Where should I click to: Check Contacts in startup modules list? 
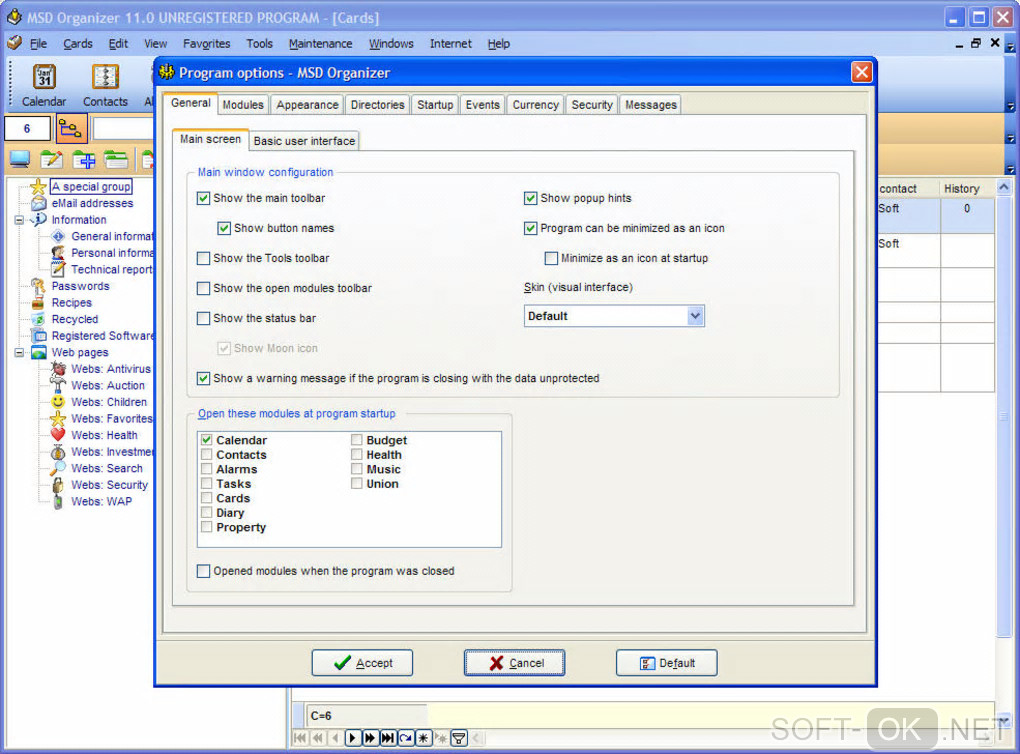point(207,454)
